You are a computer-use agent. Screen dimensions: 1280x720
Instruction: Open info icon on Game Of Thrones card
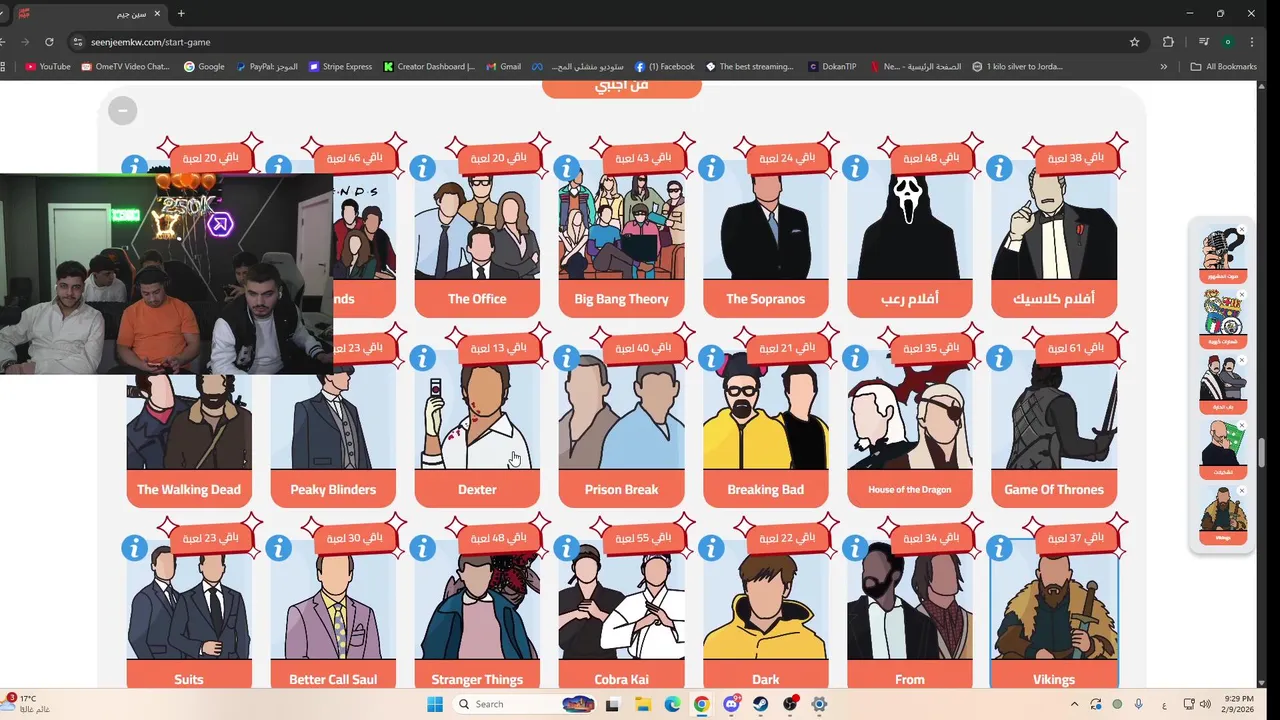pos(999,358)
